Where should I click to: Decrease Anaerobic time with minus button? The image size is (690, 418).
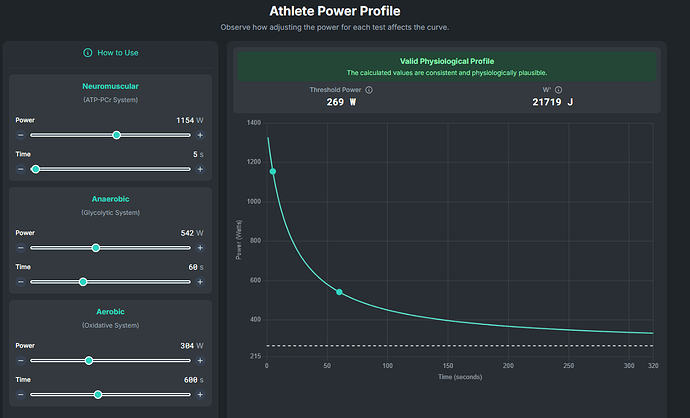pos(20,282)
